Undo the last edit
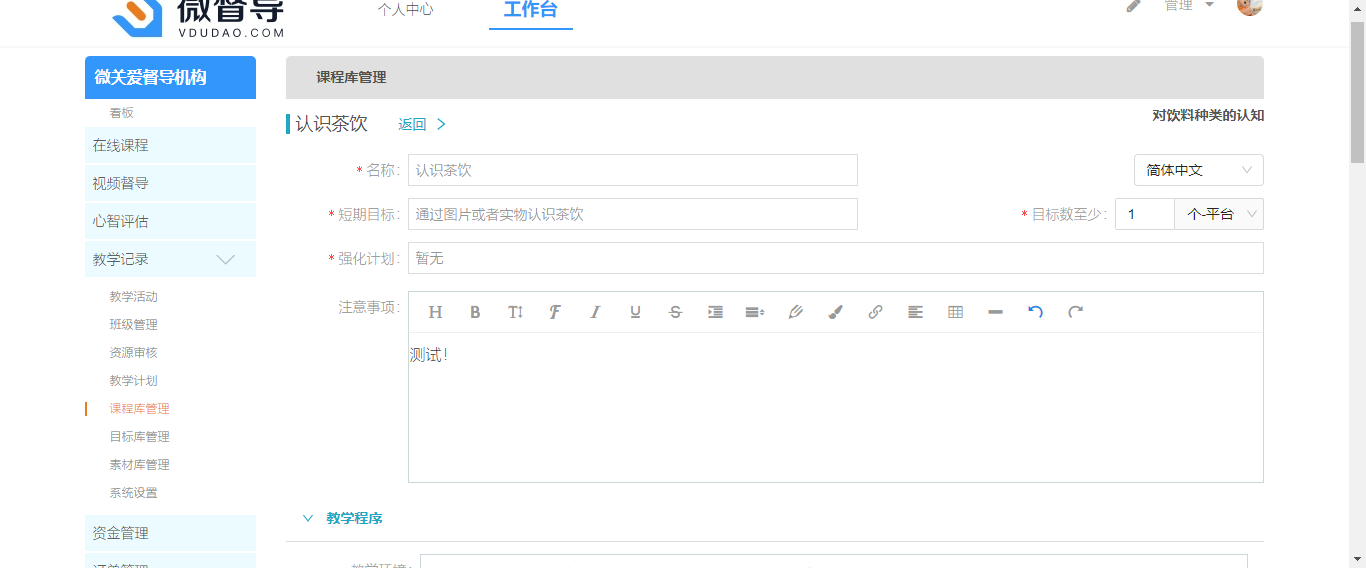 point(1035,312)
